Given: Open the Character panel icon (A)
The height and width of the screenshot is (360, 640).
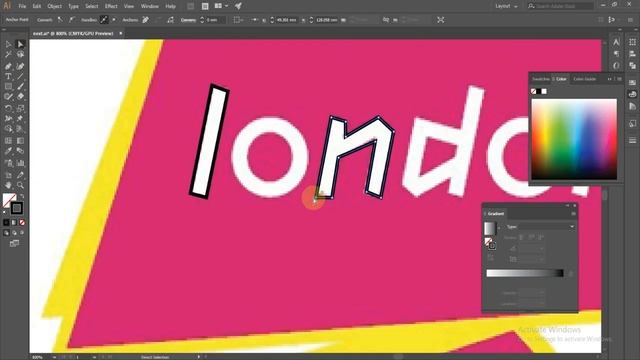Looking at the screenshot, I should click(x=616, y=42).
